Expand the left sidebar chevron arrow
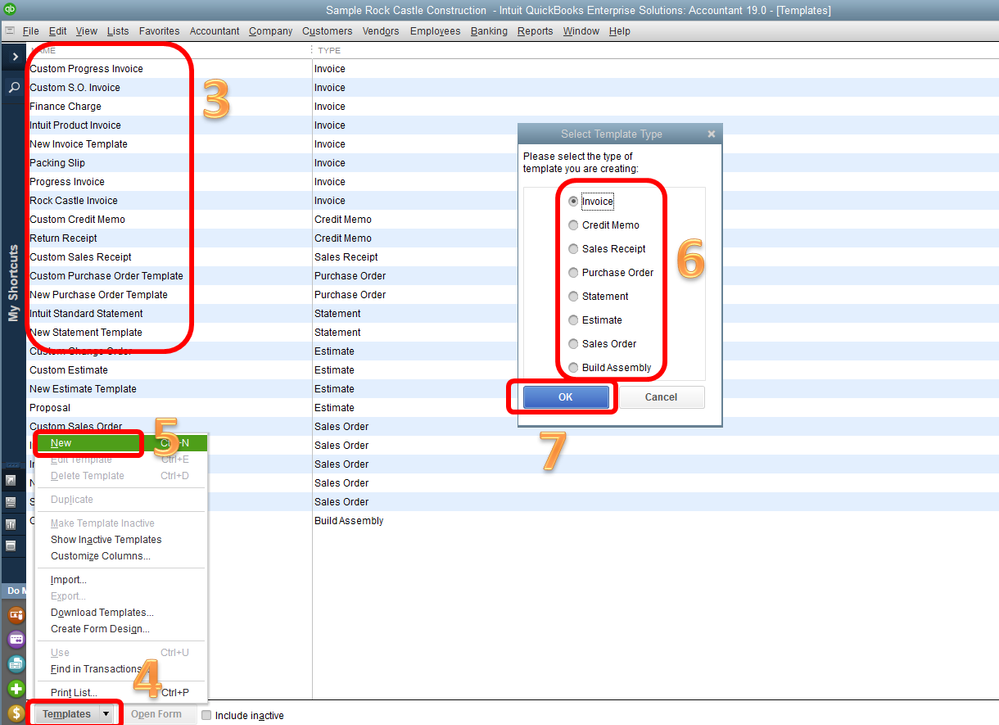 point(15,57)
